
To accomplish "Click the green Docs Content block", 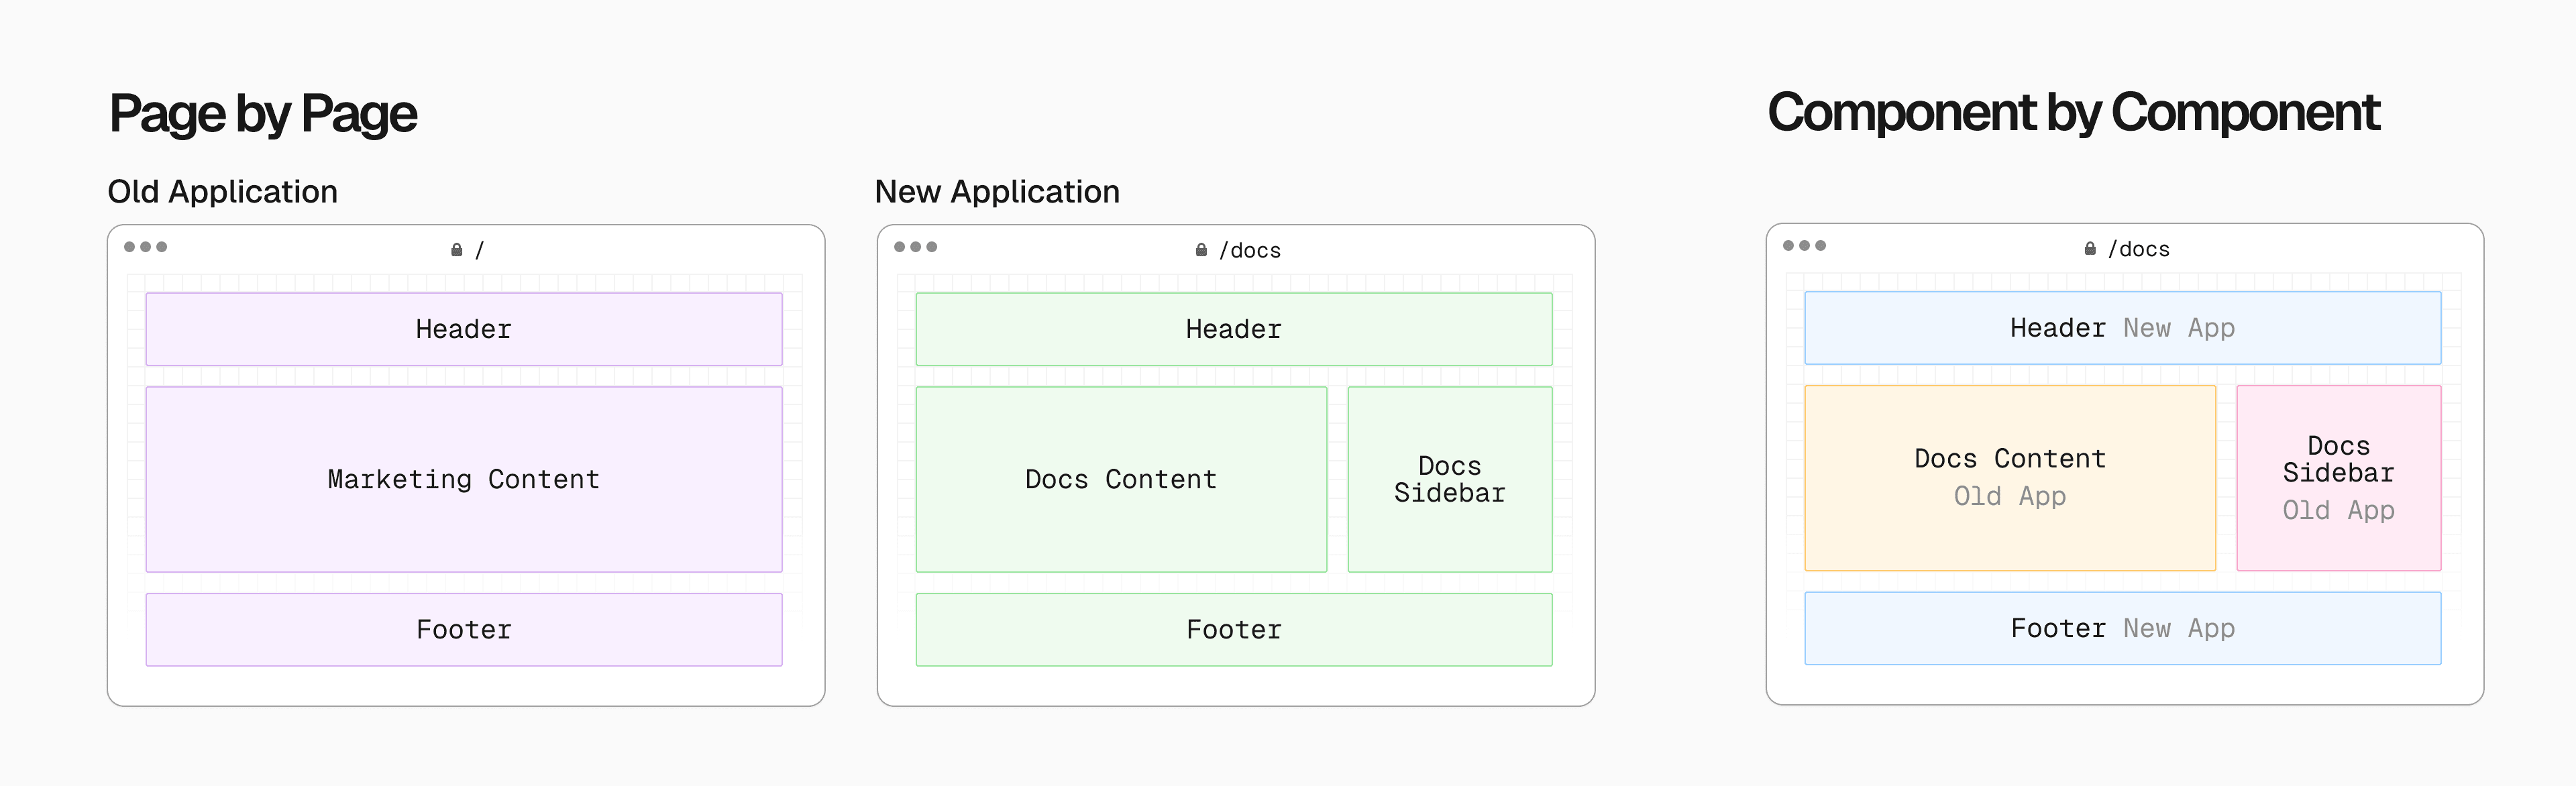I will point(1121,479).
